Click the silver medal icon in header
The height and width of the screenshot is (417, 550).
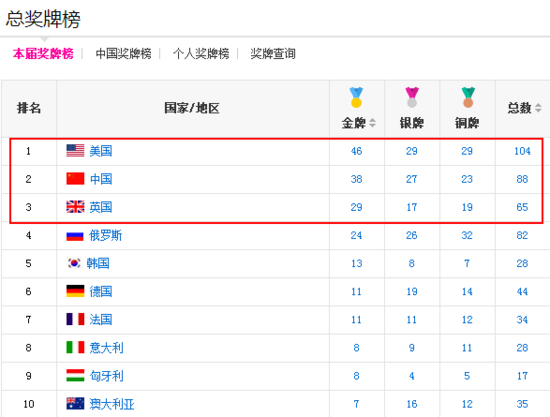pyautogui.click(x=412, y=97)
